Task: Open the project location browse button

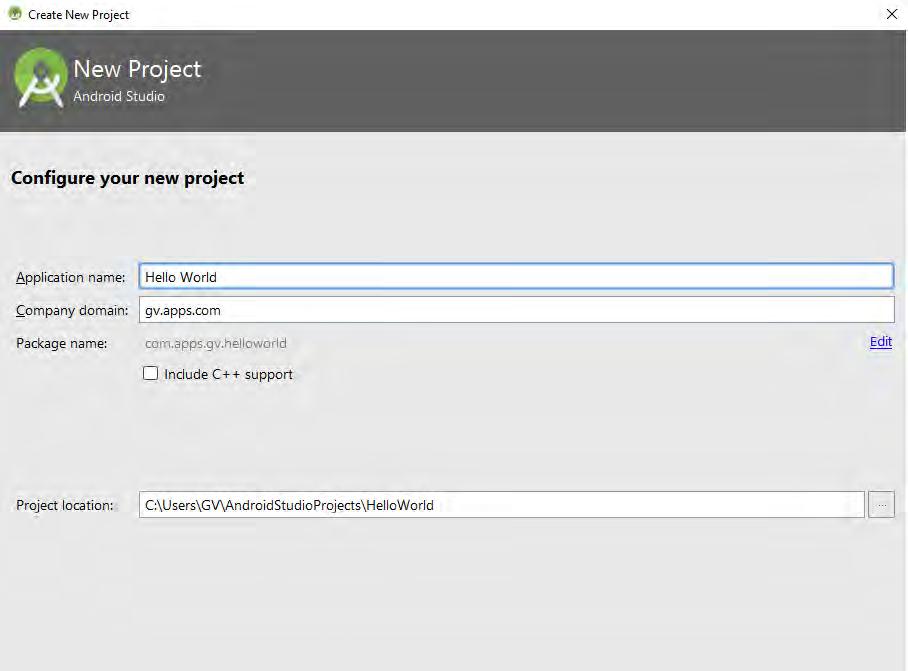Action: 881,505
